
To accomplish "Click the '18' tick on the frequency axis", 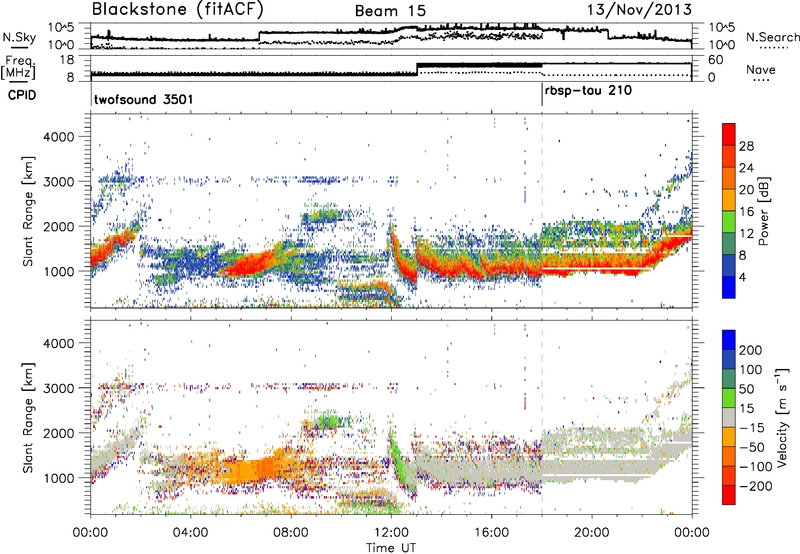I will pos(68,60).
